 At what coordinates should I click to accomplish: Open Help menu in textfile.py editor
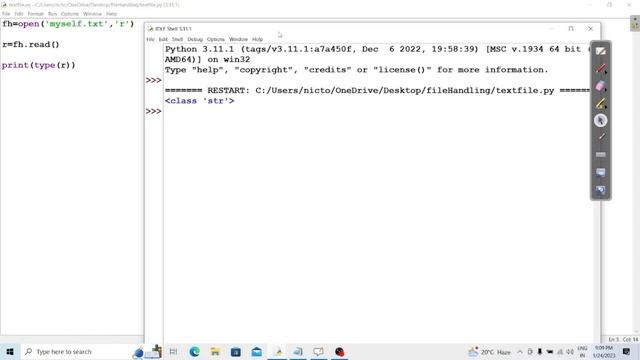click(x=111, y=14)
